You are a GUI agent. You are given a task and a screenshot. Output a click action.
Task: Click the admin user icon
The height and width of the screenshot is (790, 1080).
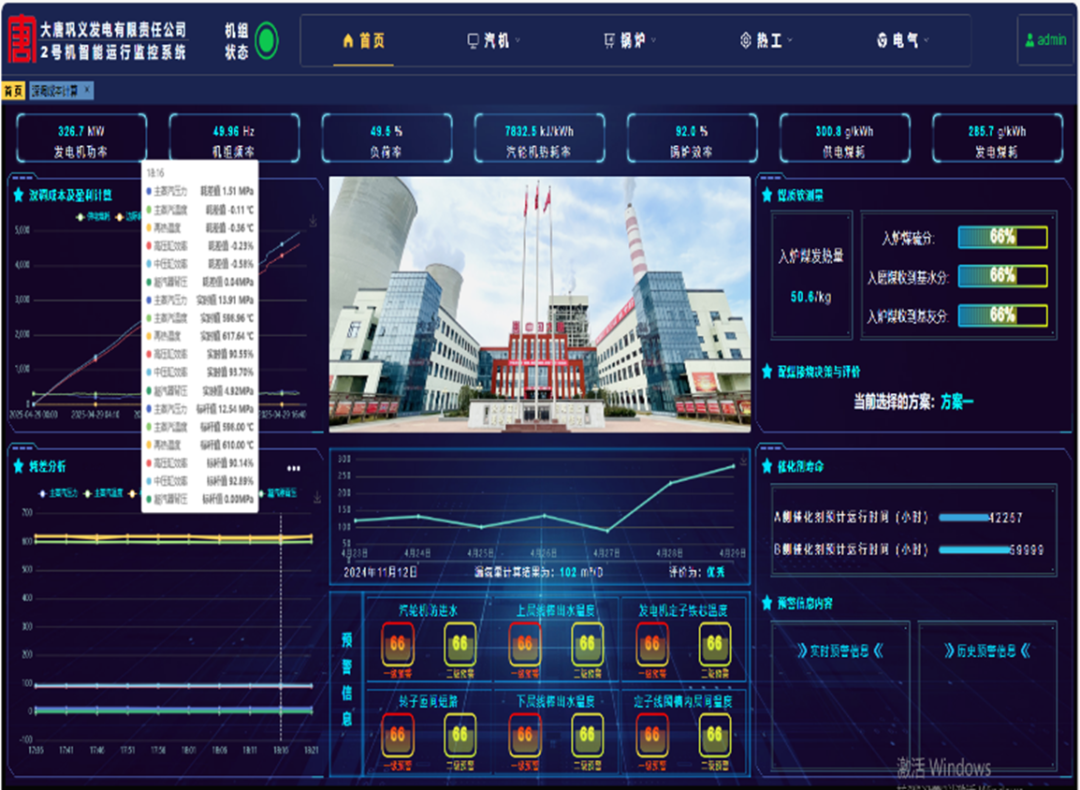(1030, 41)
